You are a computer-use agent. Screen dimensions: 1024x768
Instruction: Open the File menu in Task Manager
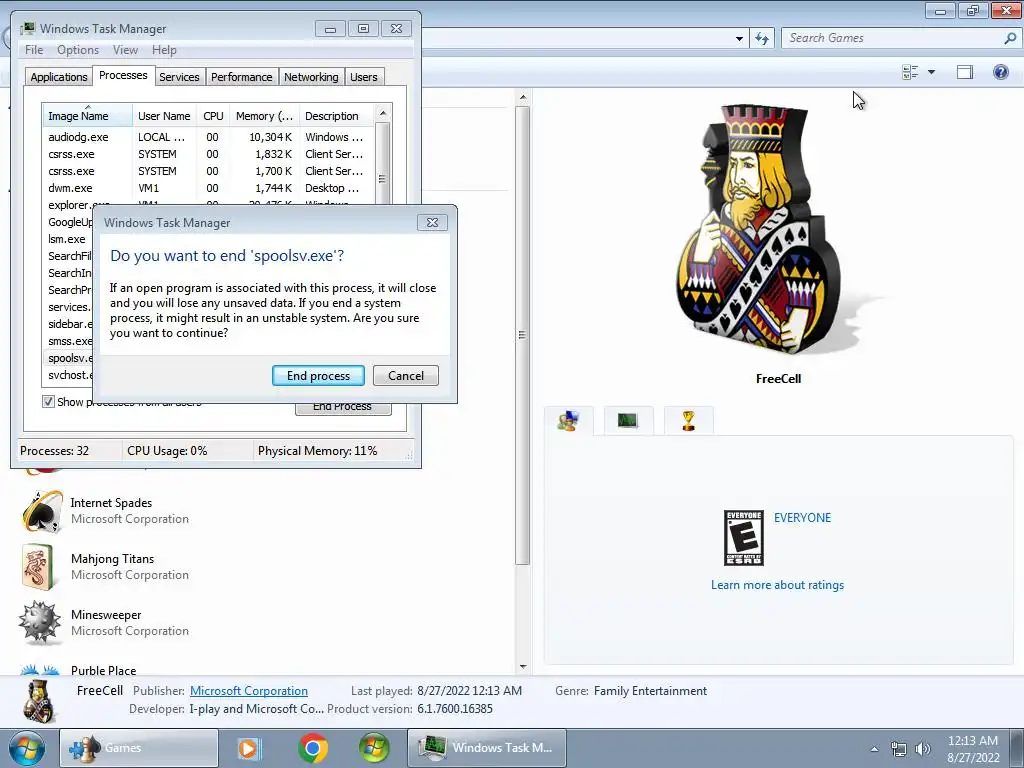(34, 50)
